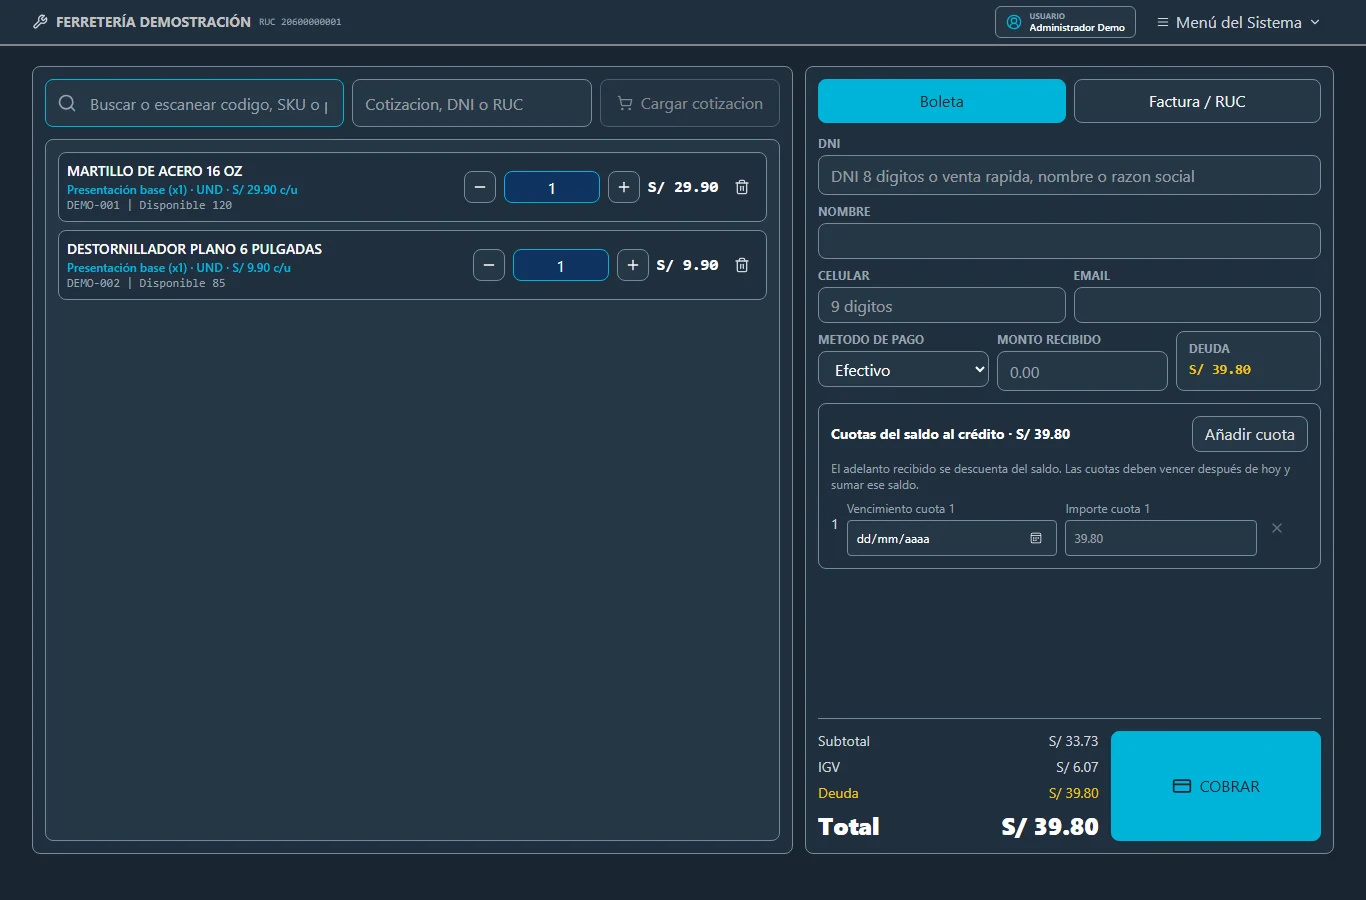Focus the product search or scan code field
1366x900 pixels.
(194, 103)
